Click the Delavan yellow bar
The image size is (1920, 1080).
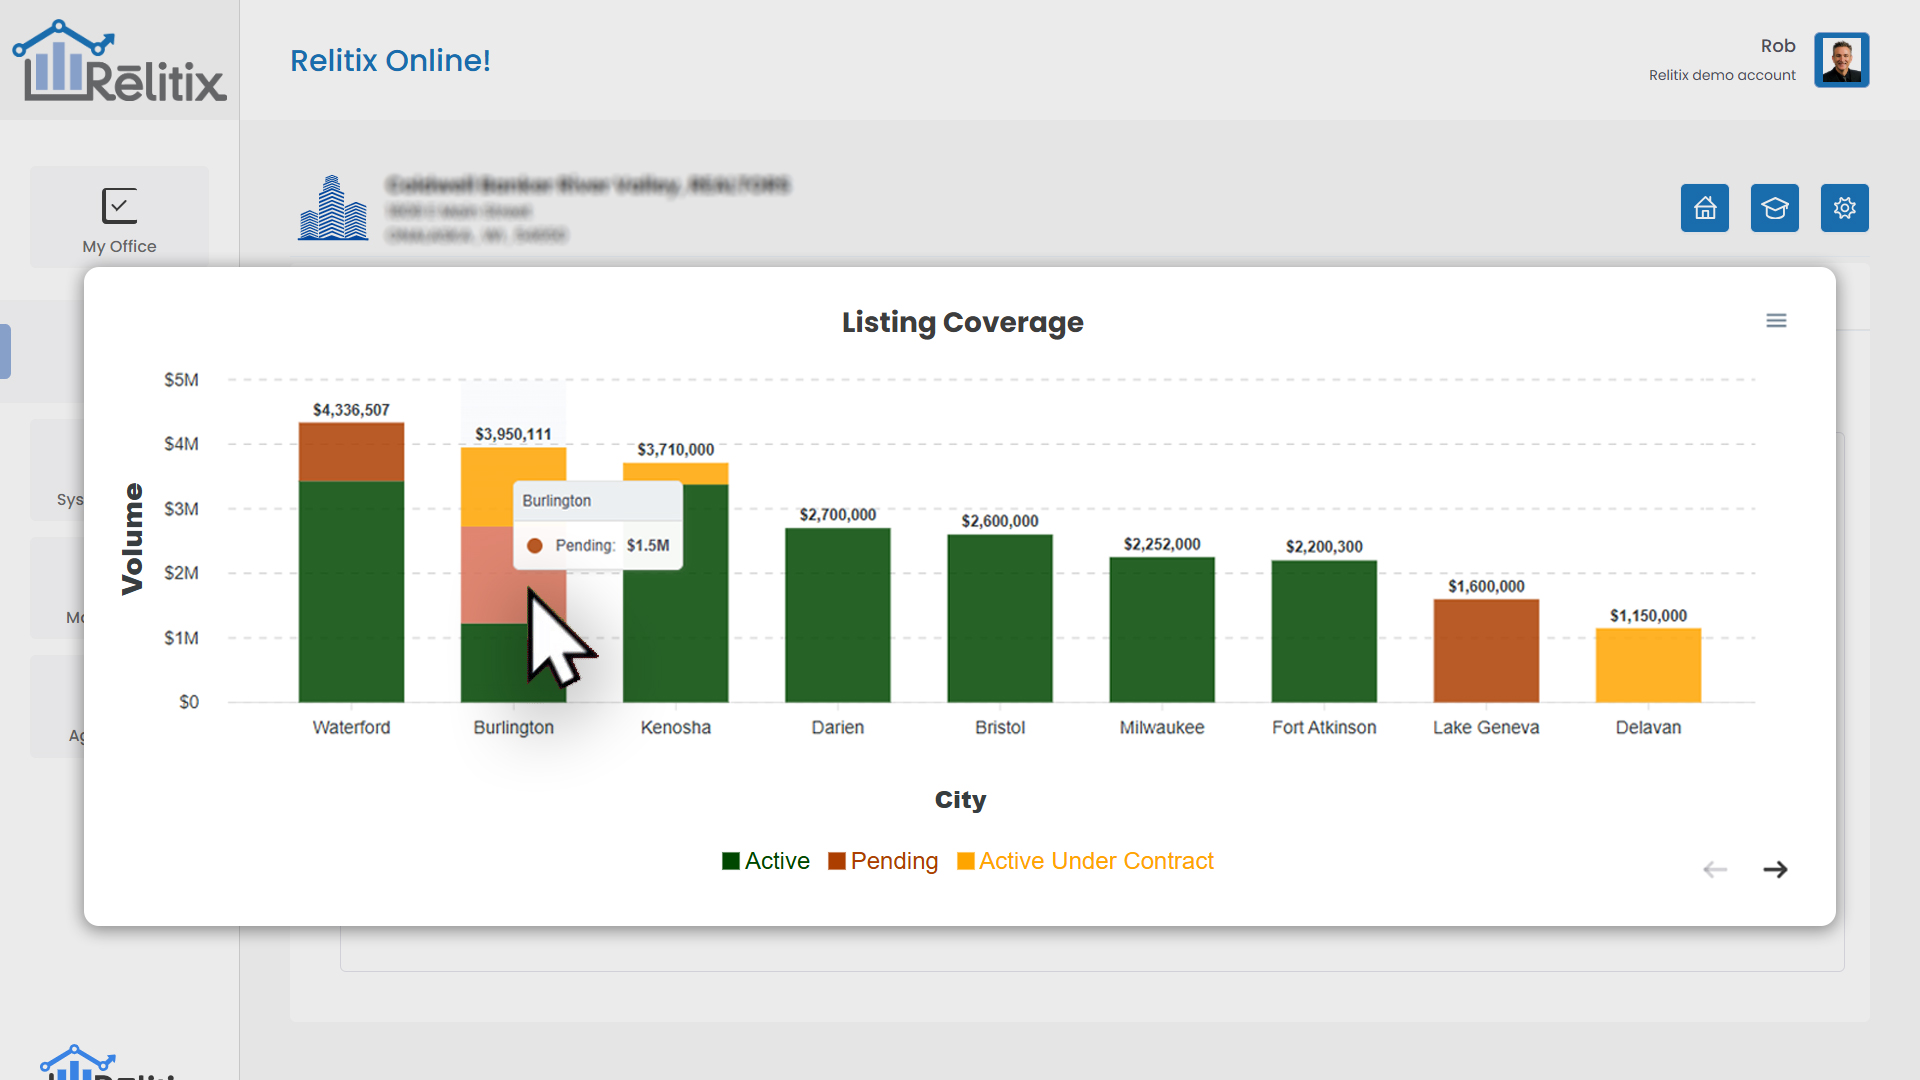pyautogui.click(x=1647, y=665)
